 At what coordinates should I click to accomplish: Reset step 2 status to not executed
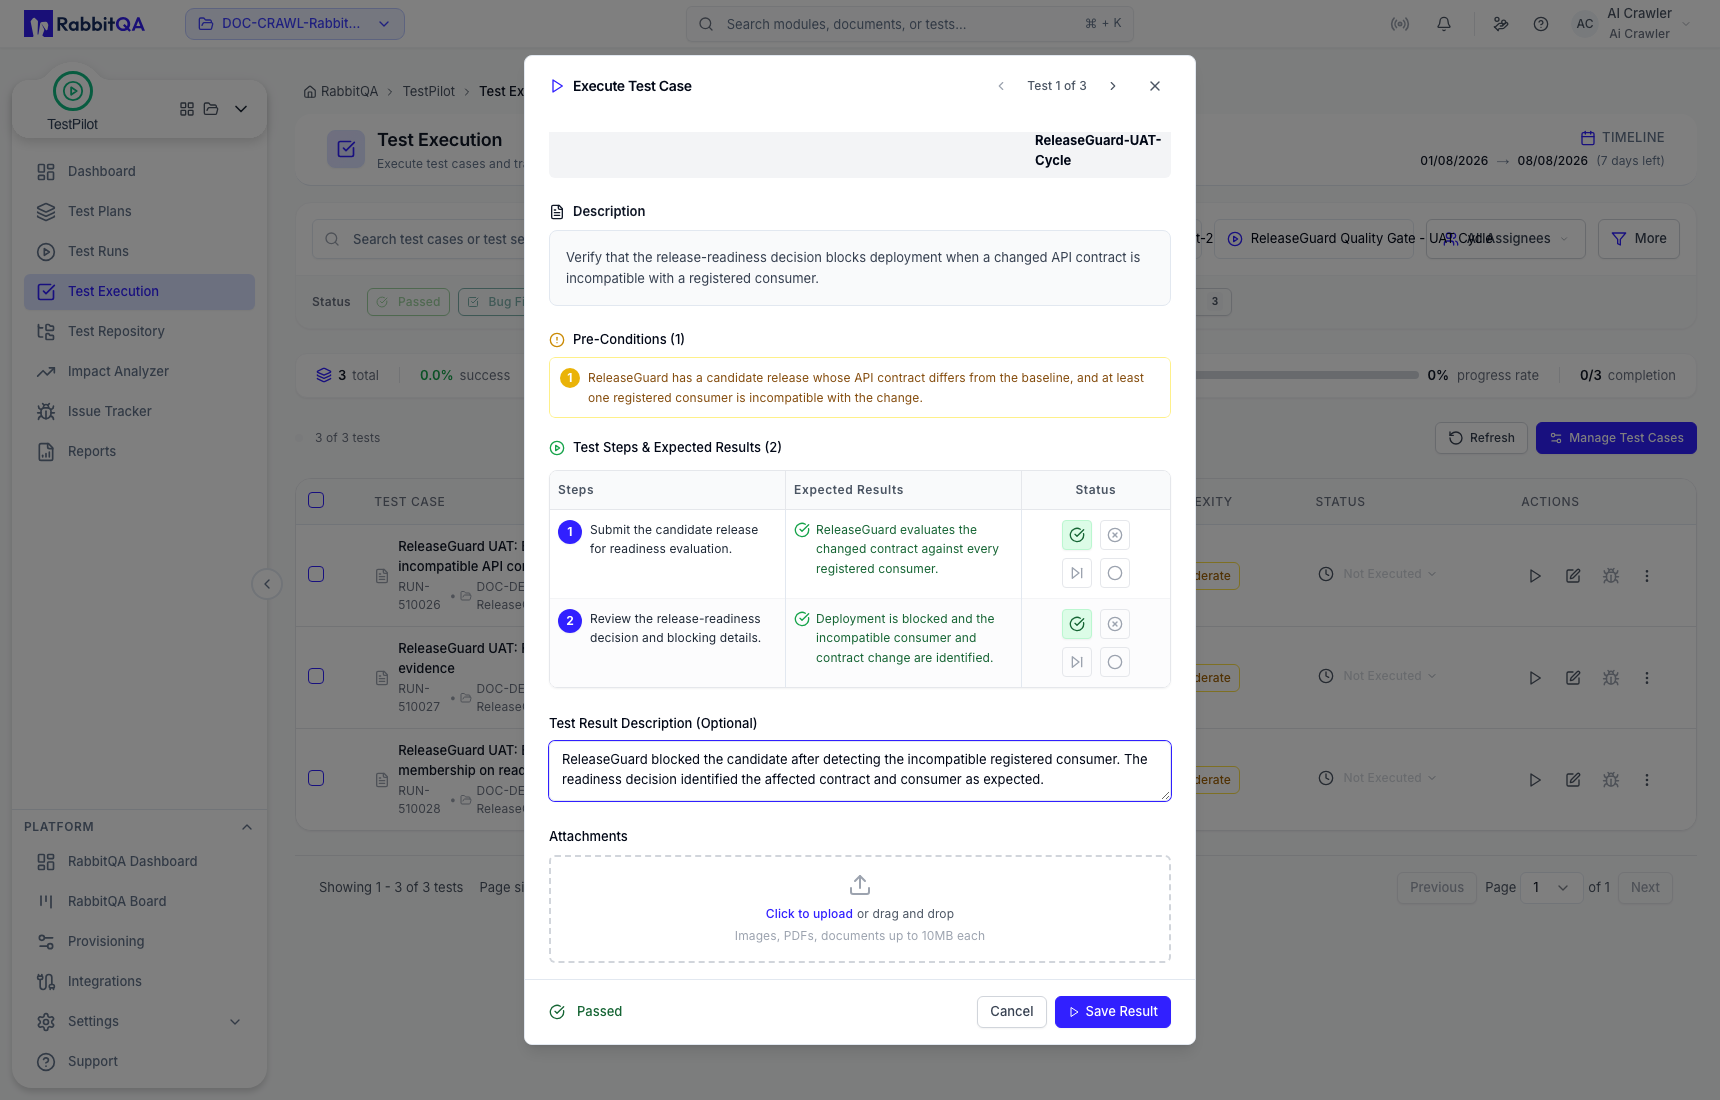pos(1115,662)
